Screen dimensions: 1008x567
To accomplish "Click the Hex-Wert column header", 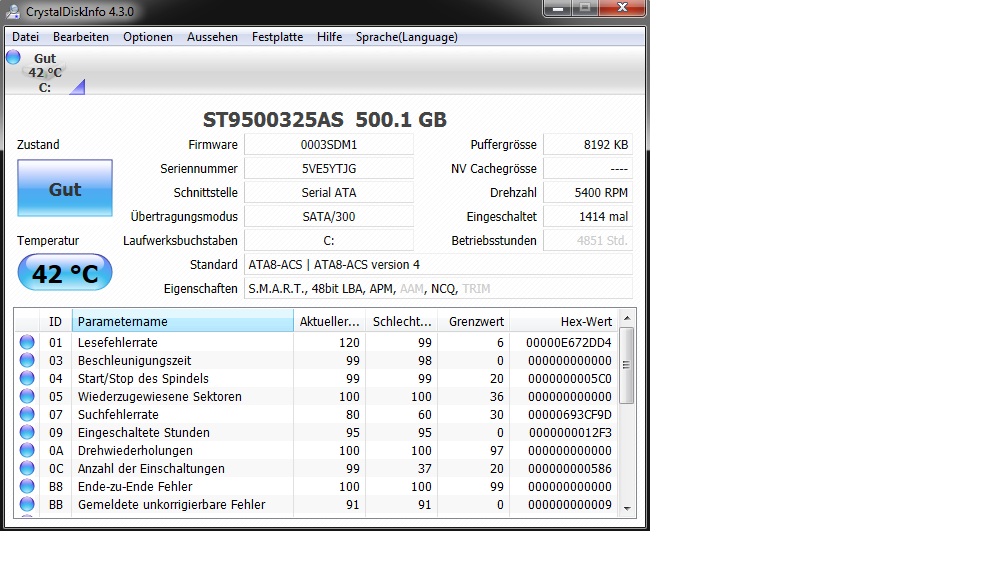I will tap(564, 321).
